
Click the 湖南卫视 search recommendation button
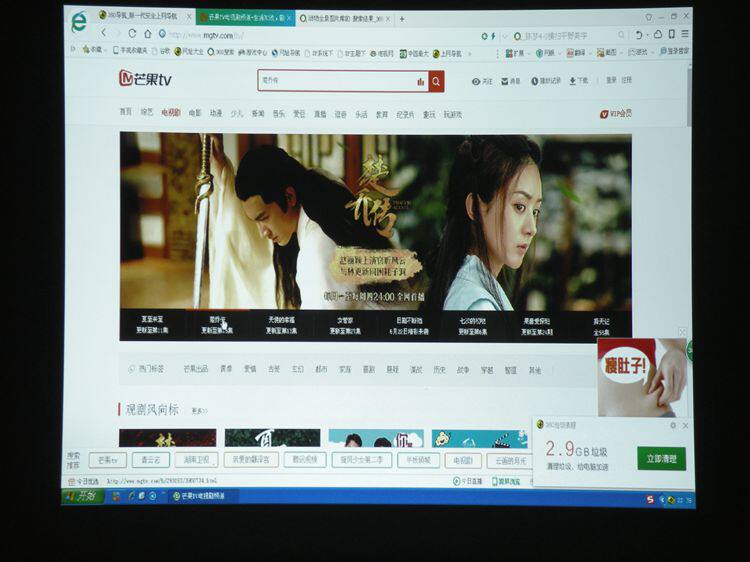point(196,460)
